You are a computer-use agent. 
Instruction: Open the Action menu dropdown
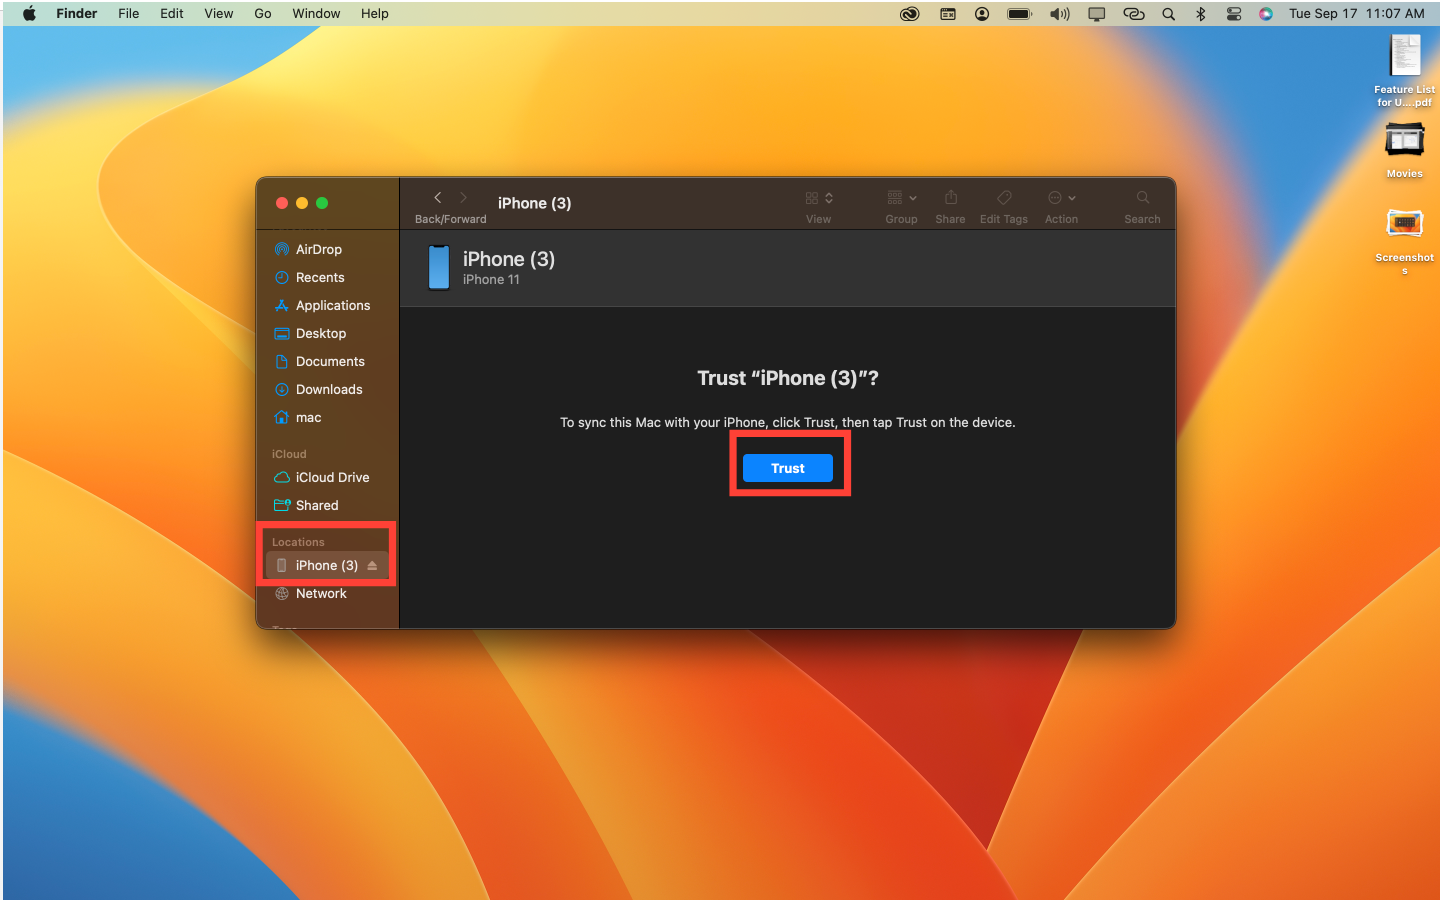pos(1062,197)
